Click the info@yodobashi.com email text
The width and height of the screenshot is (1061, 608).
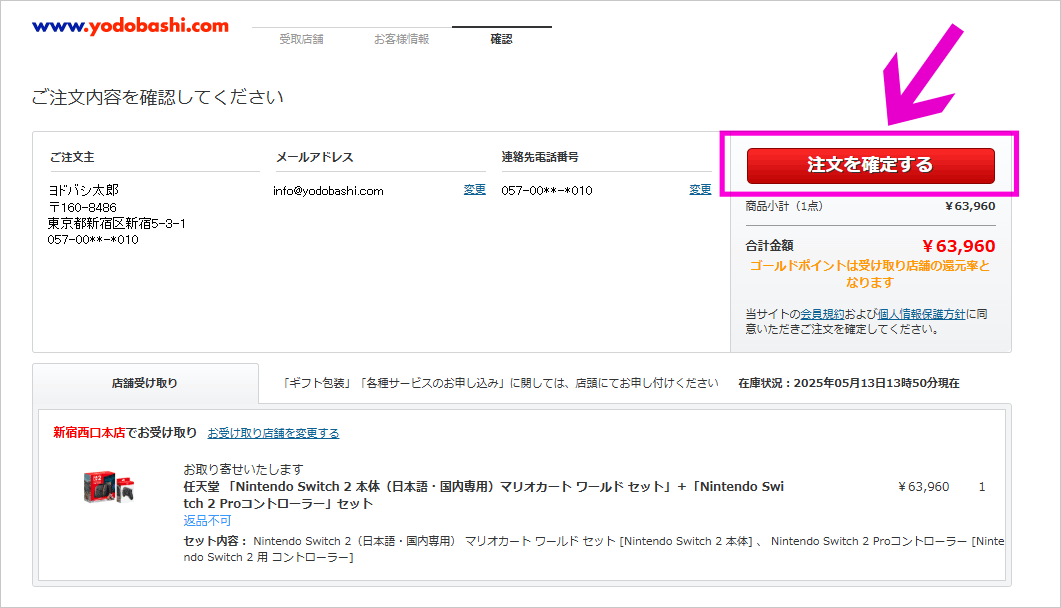(x=328, y=191)
